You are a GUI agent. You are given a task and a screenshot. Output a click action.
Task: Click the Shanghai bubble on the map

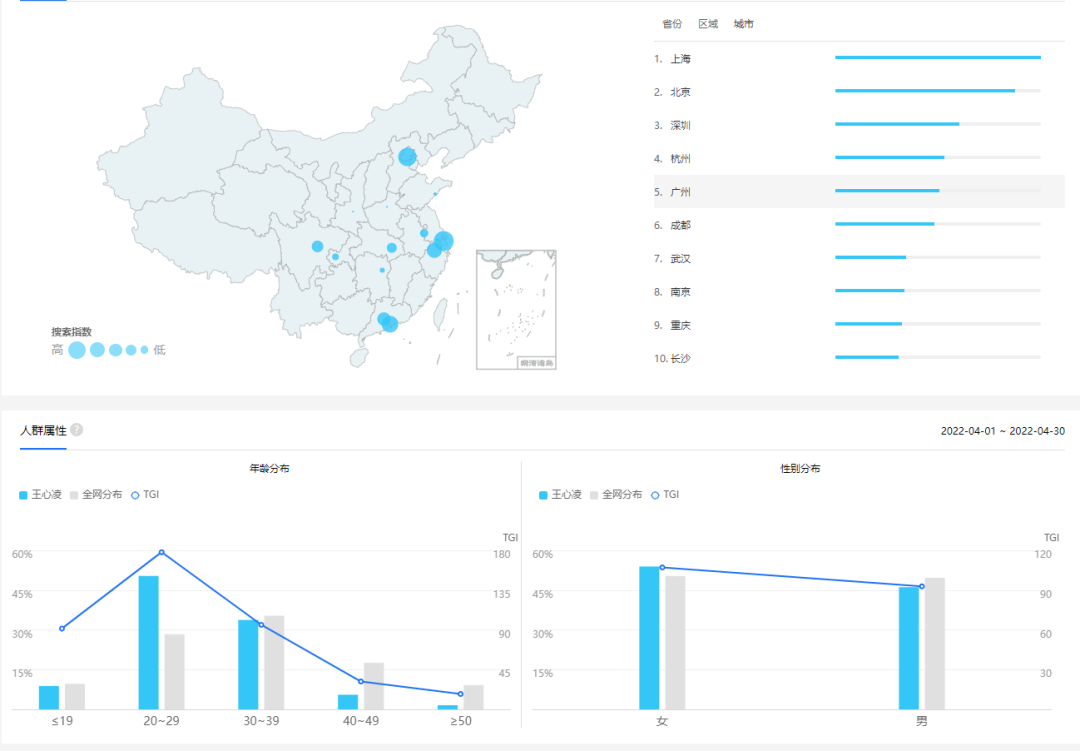[444, 241]
